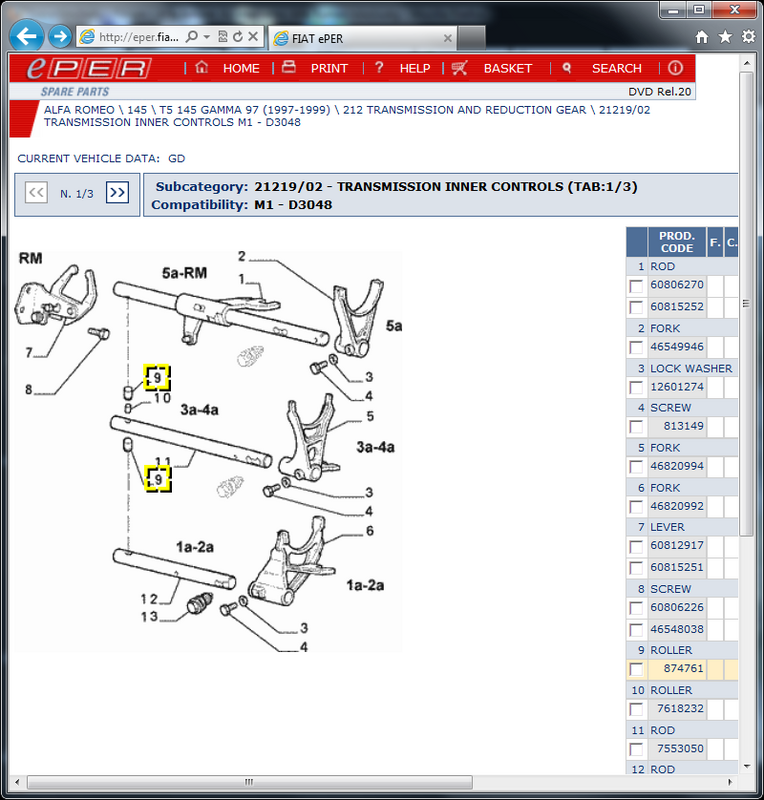The image size is (764, 800).
Task: Click the PROD. CODE column header
Action: pyautogui.click(x=677, y=242)
